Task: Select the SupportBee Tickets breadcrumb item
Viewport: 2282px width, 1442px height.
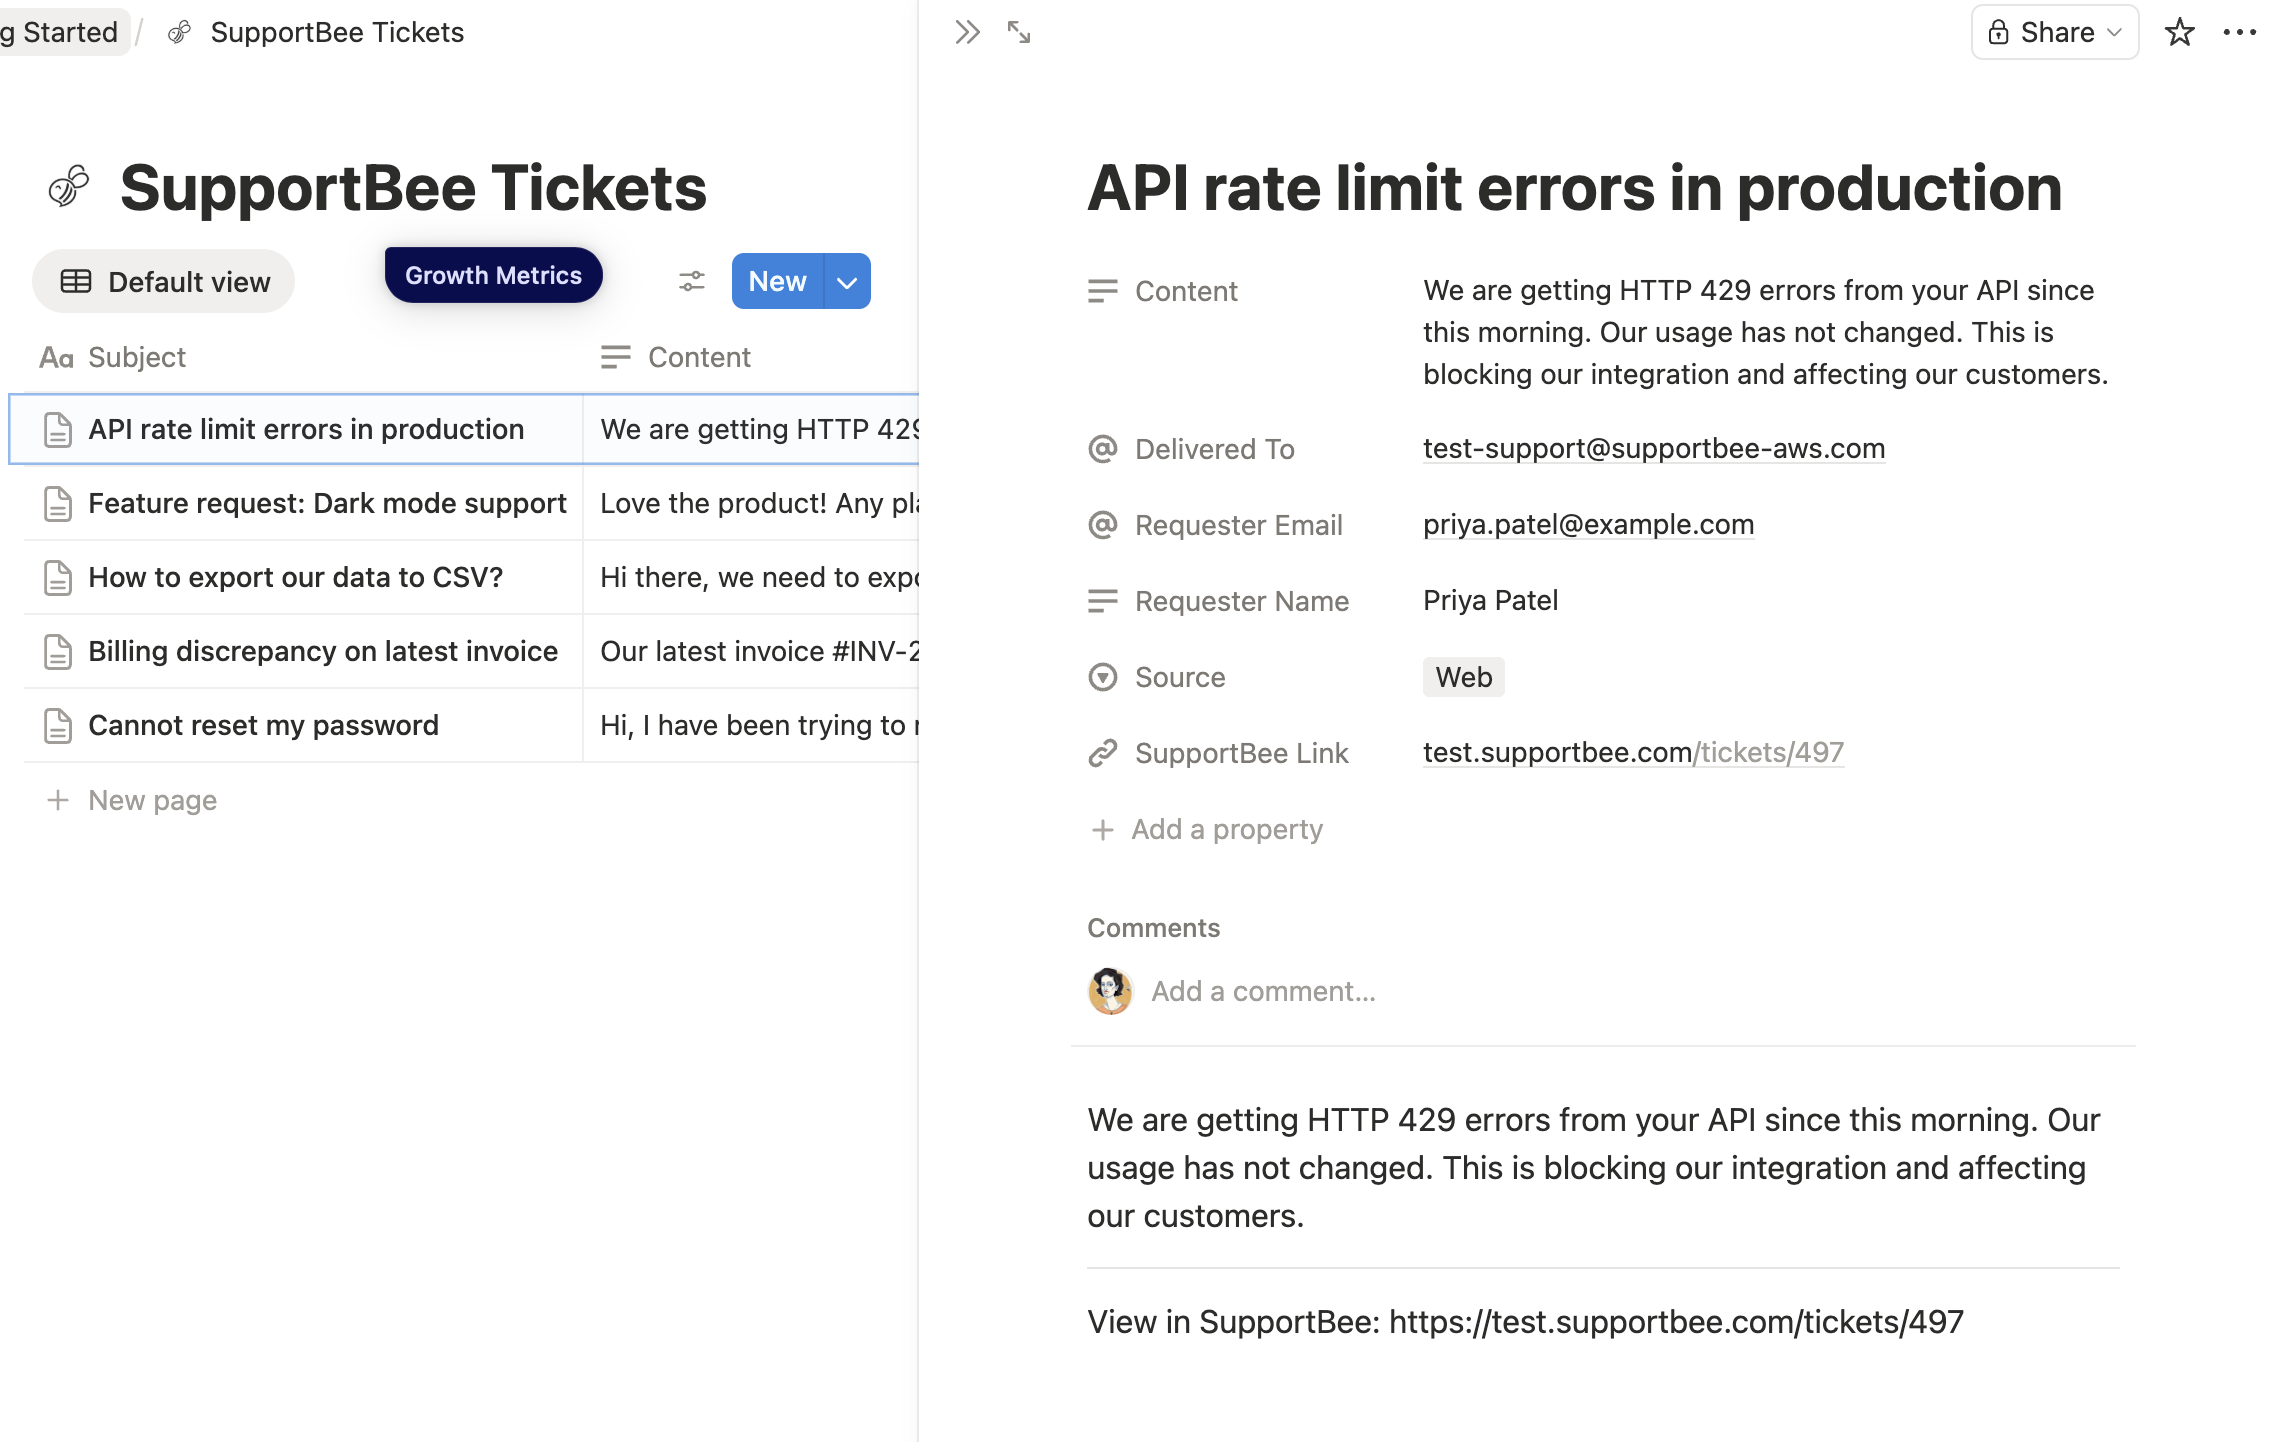Action: [336, 33]
